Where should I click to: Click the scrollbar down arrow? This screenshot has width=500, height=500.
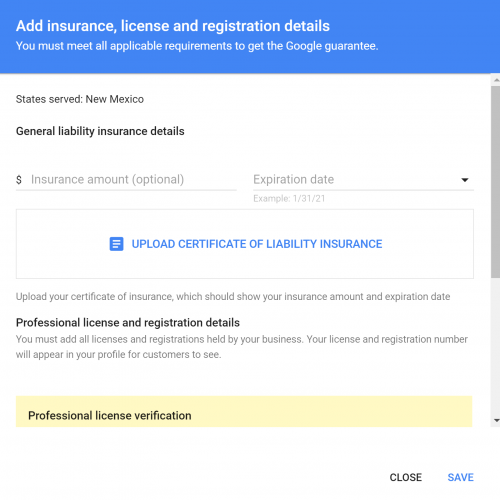pos(496,421)
